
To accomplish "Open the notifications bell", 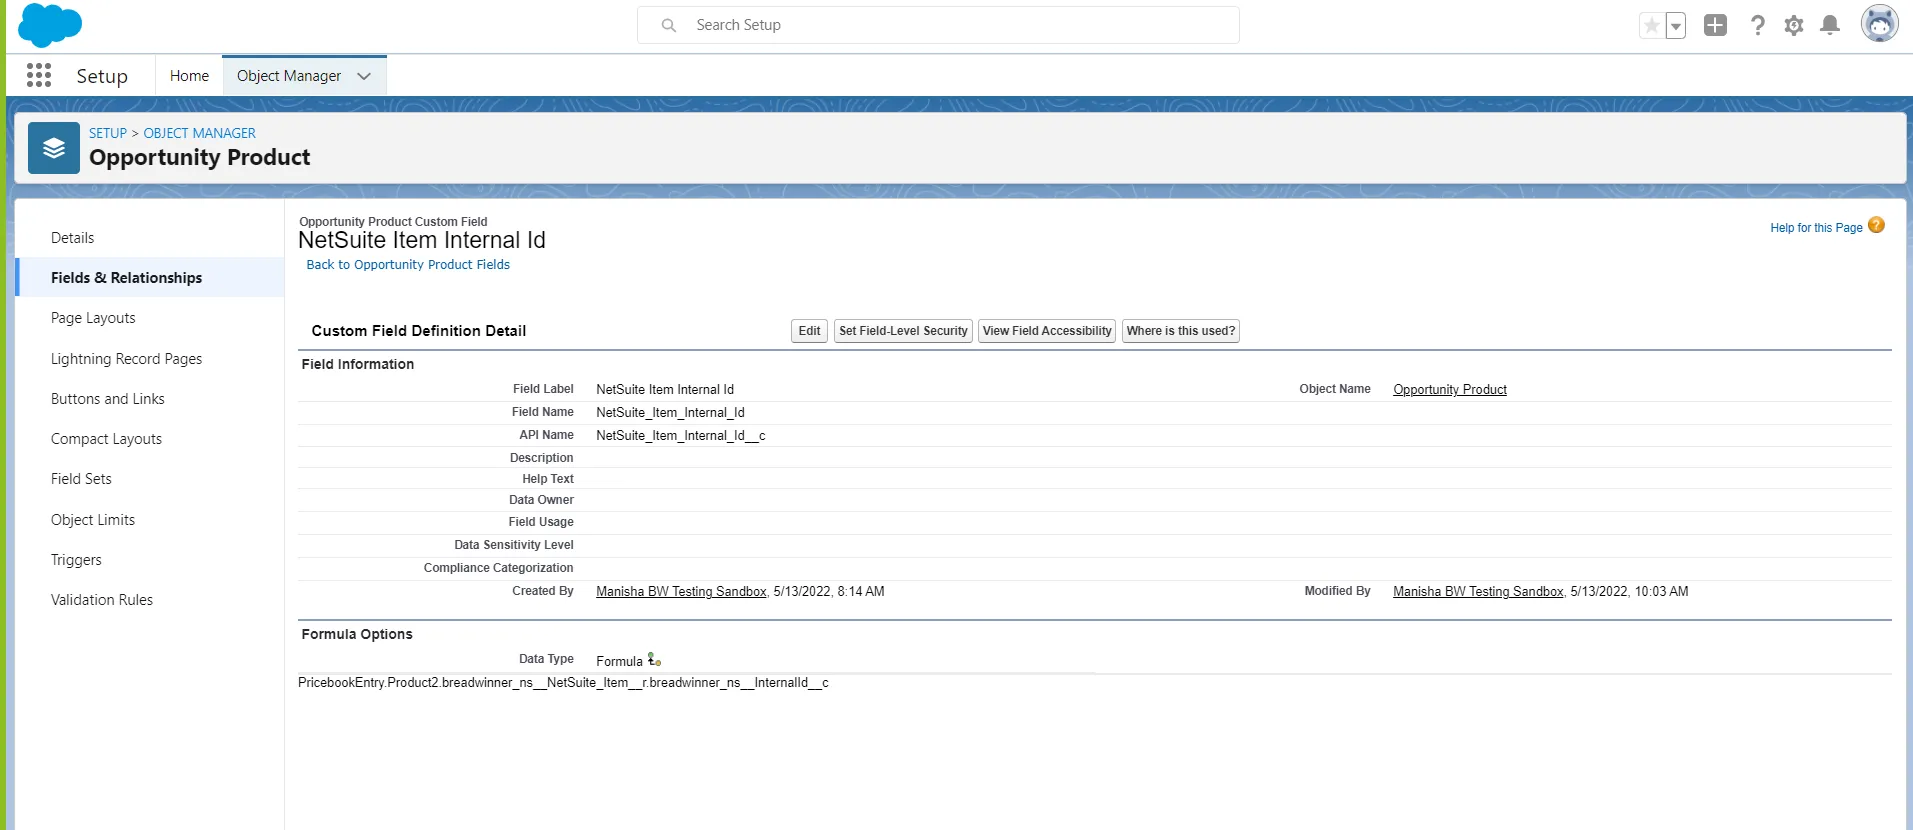I will 1830,25.
